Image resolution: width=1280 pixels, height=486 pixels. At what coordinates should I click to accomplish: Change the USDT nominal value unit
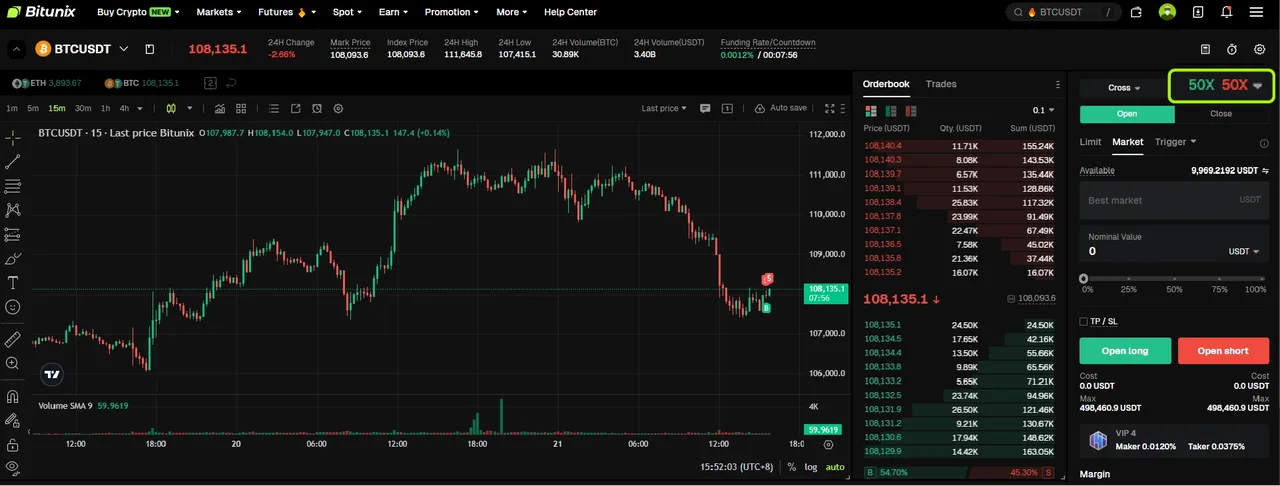1244,252
